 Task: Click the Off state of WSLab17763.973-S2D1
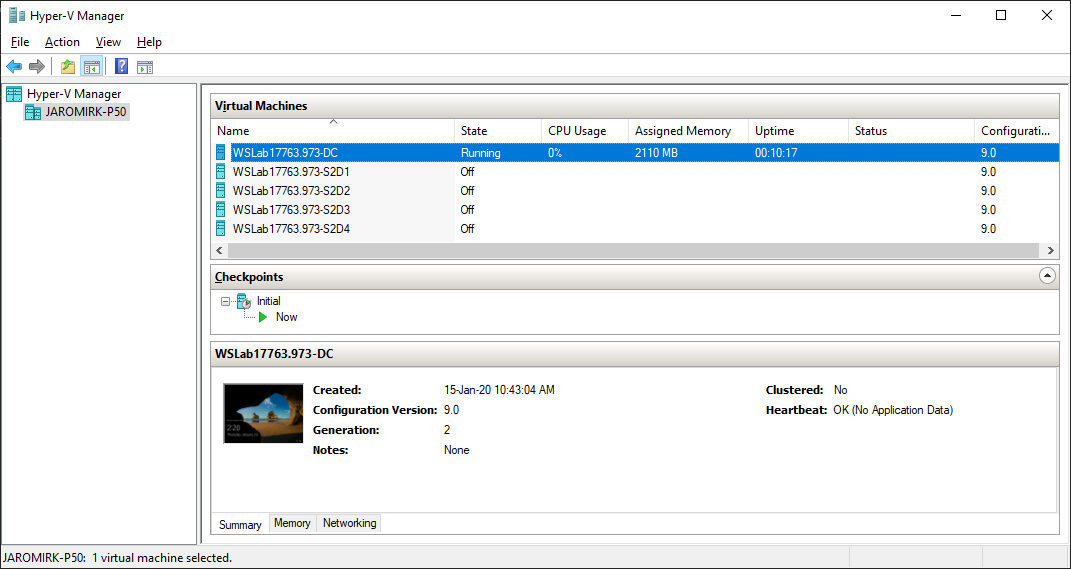pos(467,171)
